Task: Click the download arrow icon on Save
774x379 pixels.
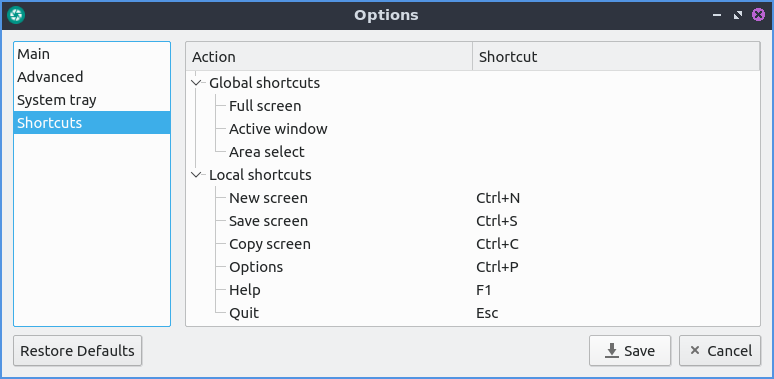Action: click(612, 351)
